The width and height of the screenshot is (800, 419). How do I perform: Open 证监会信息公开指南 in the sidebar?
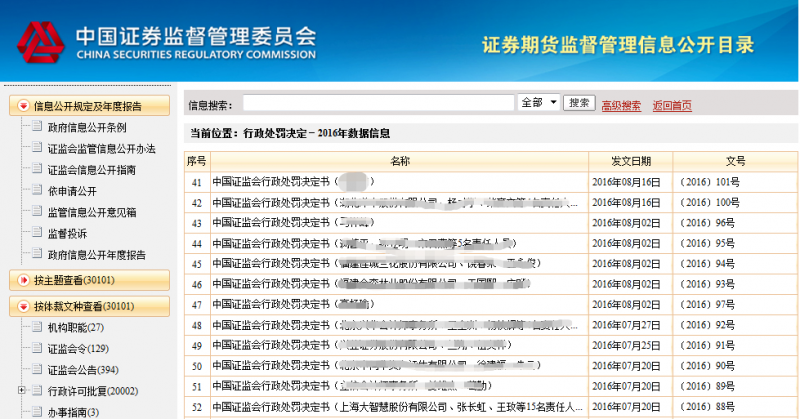click(92, 170)
